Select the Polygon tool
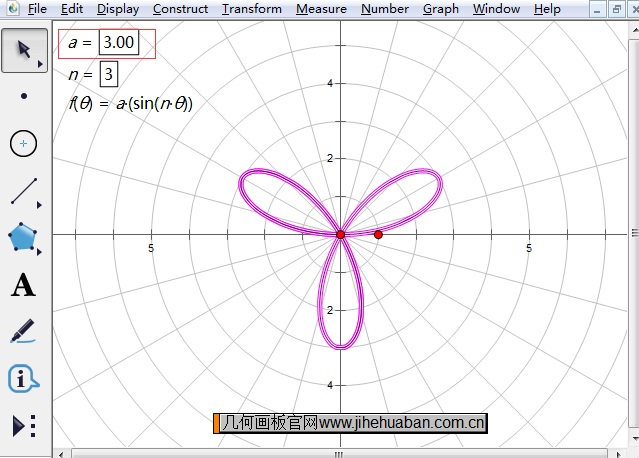The image size is (639, 458). (22, 236)
